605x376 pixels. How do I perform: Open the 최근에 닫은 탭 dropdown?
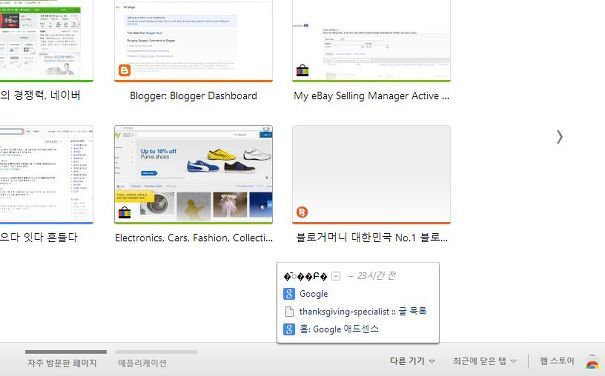pyautogui.click(x=485, y=361)
